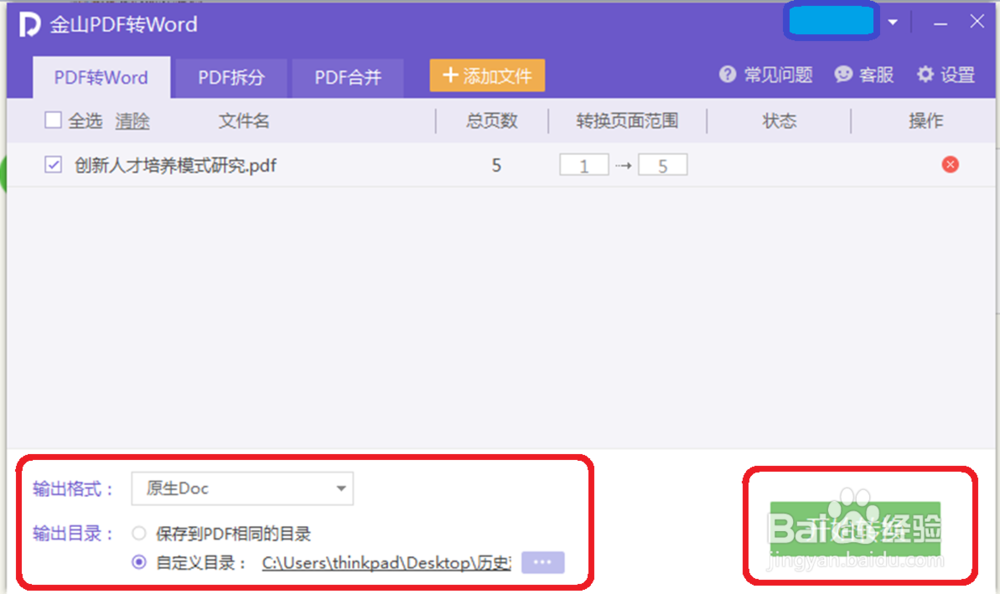Switch to the PDF转Word tab

click(101, 77)
